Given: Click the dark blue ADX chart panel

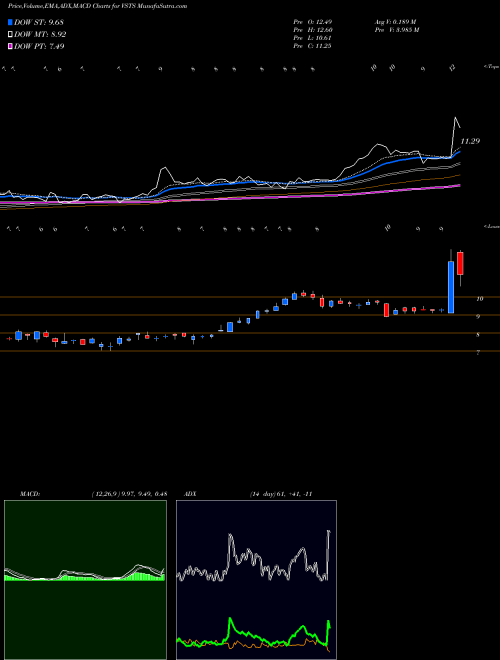Looking at the screenshot, I should pos(256,580).
